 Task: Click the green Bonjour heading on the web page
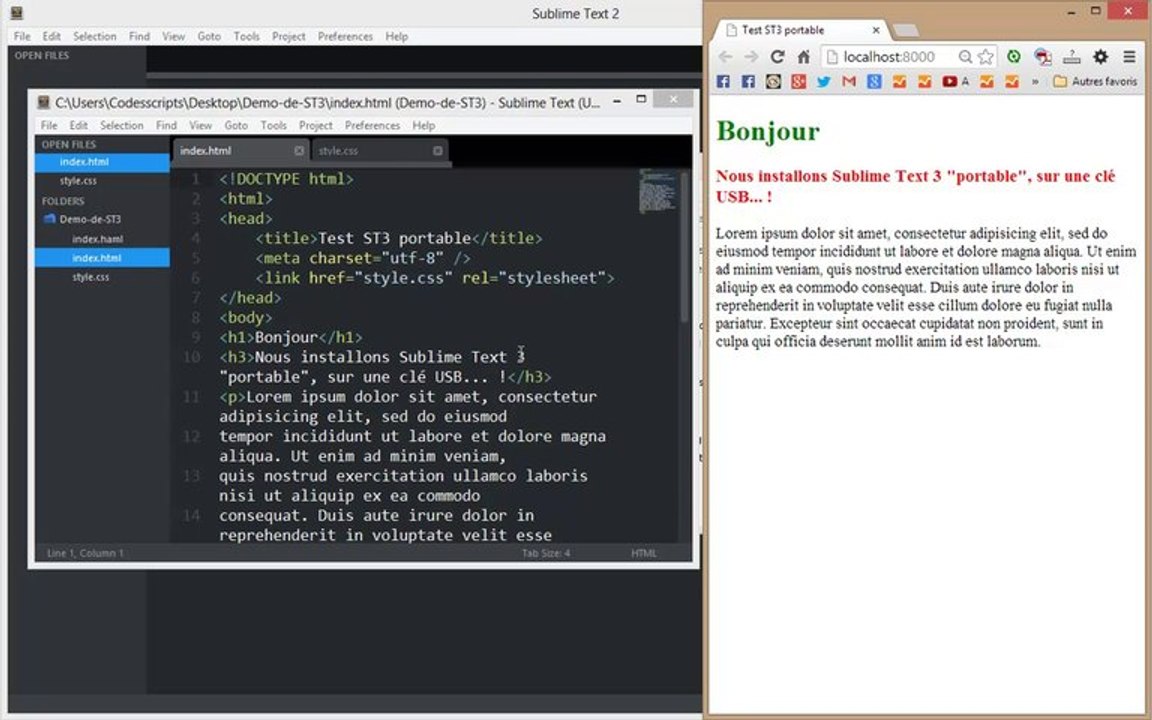pyautogui.click(x=768, y=132)
